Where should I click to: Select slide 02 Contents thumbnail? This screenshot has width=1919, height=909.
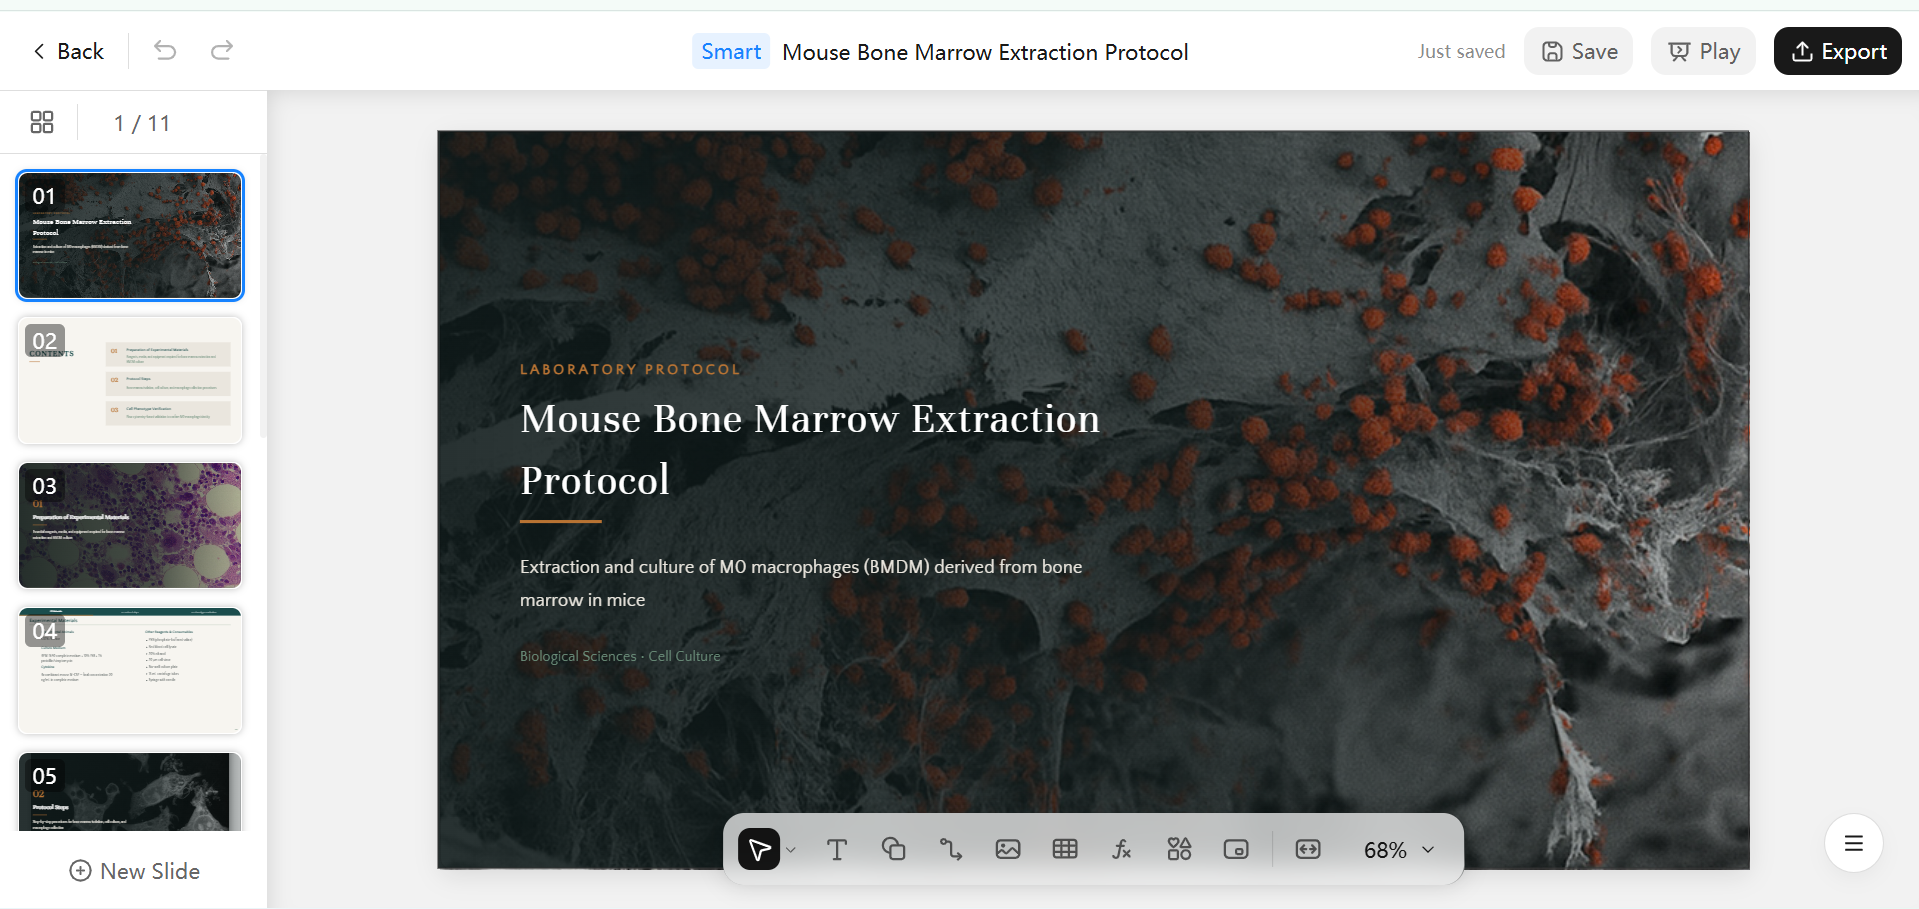tap(130, 380)
